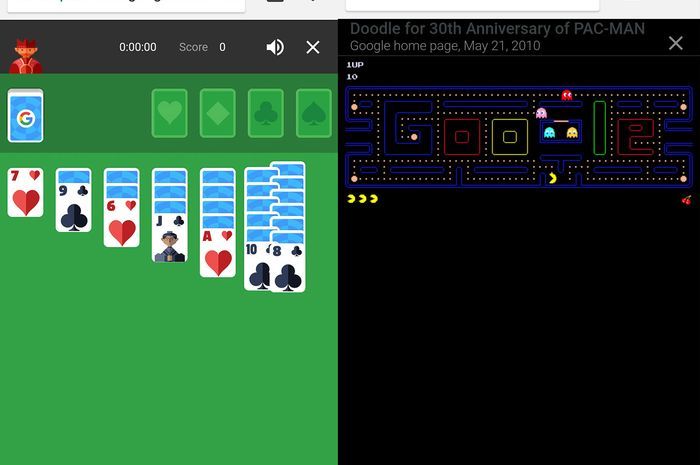Click the yellow Pac-Man character in maze

click(x=553, y=178)
